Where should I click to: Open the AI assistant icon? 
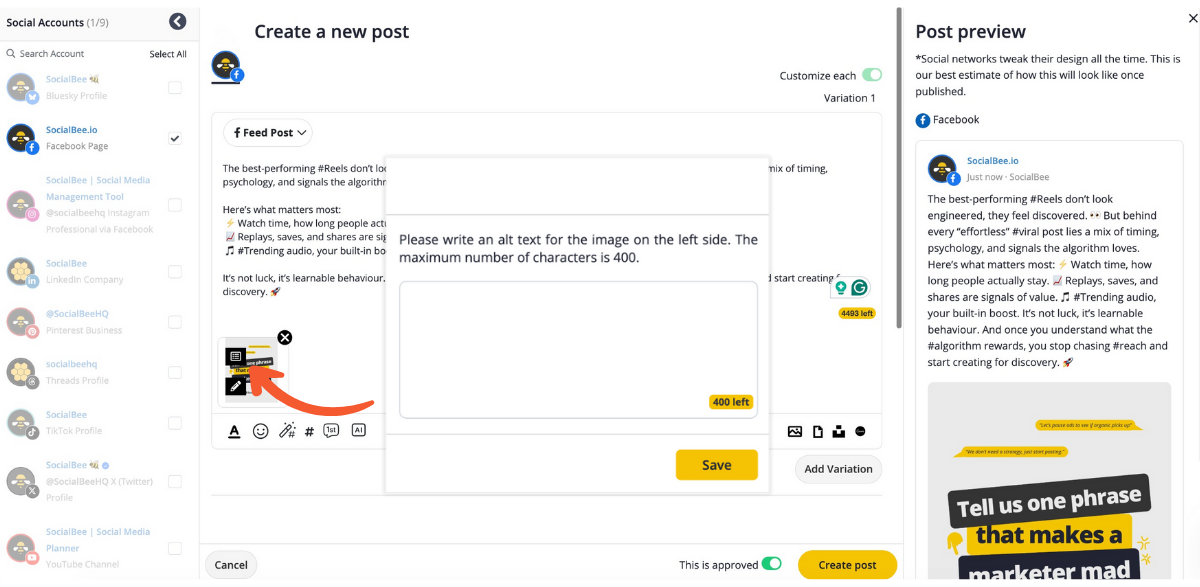pos(358,430)
